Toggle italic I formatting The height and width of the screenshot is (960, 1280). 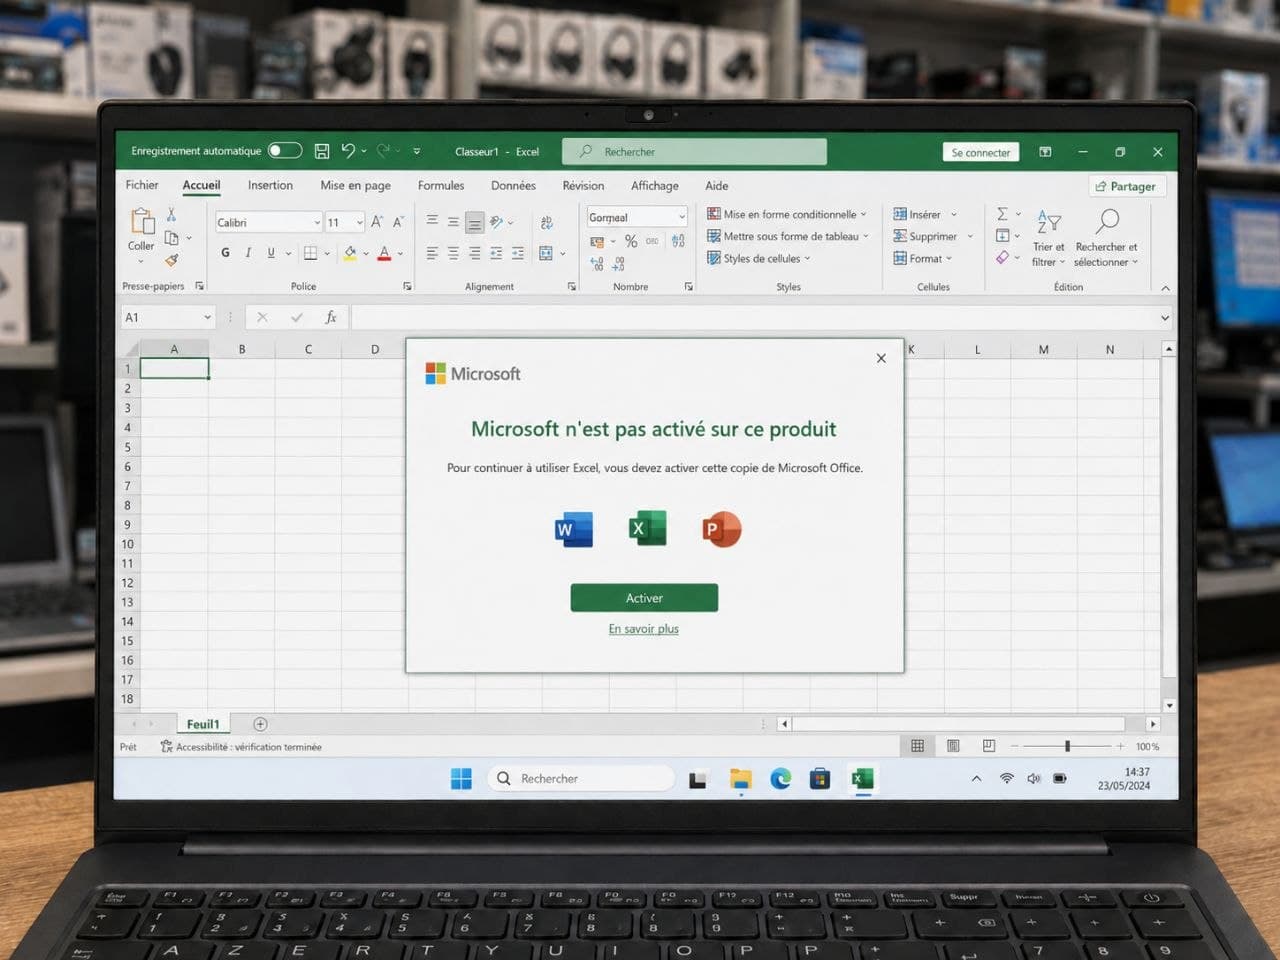point(247,253)
